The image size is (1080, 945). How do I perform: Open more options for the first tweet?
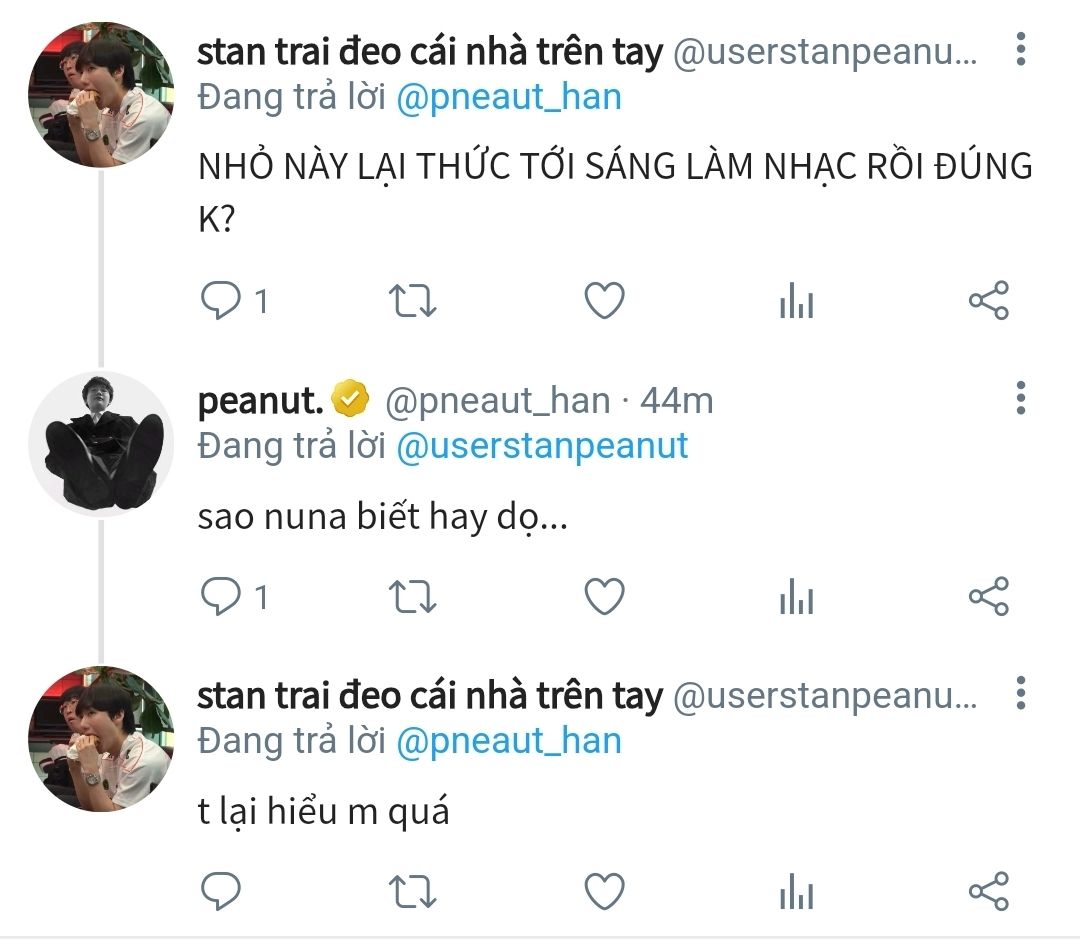1020,48
